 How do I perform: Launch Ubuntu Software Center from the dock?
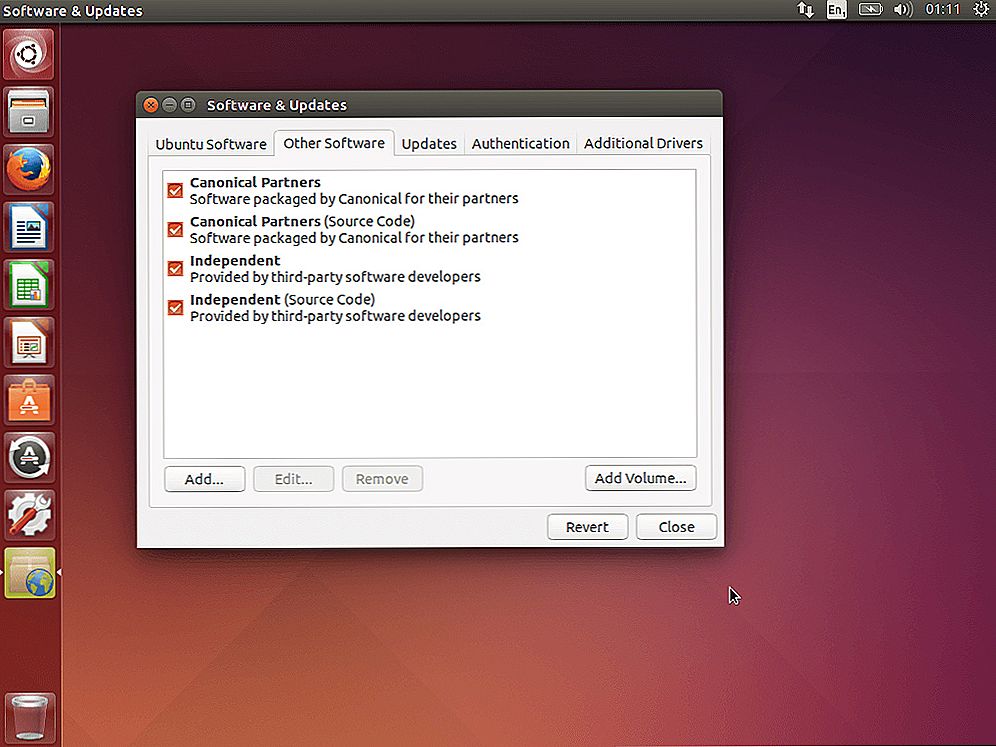click(29, 400)
